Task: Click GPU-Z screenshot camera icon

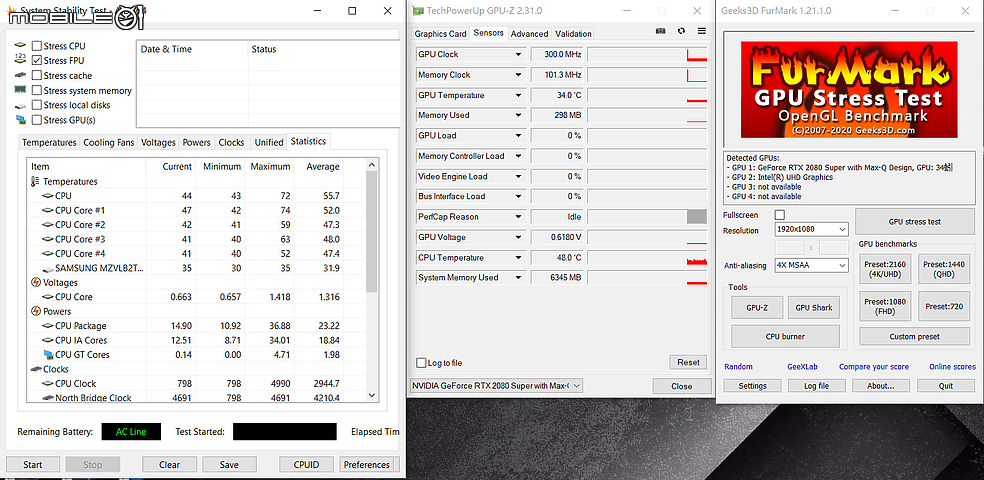Action: pyautogui.click(x=660, y=31)
